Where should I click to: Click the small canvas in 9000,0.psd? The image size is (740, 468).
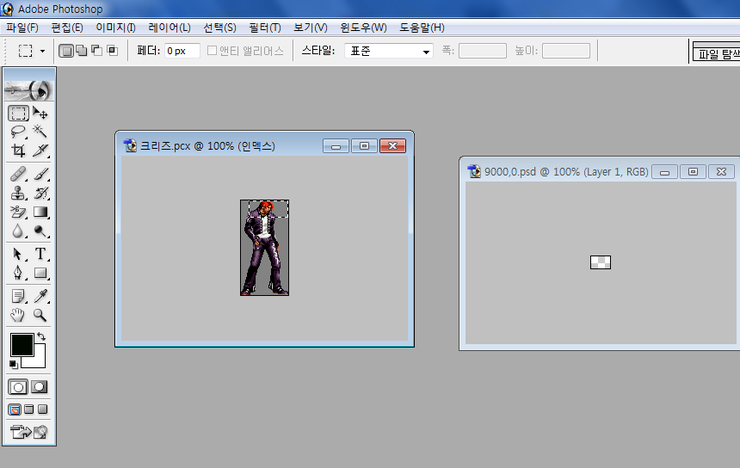[600, 262]
